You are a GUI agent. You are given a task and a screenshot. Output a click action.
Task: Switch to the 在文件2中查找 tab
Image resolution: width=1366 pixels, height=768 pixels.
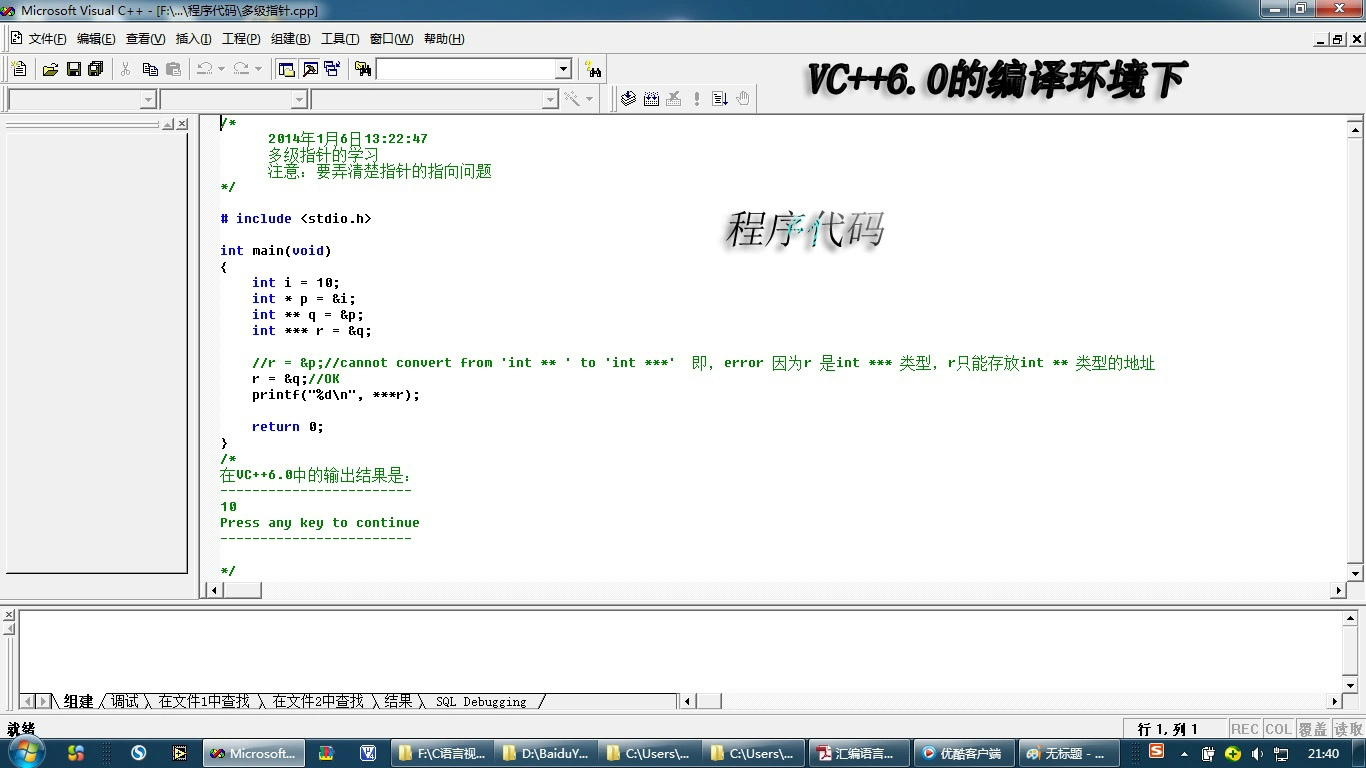click(318, 702)
